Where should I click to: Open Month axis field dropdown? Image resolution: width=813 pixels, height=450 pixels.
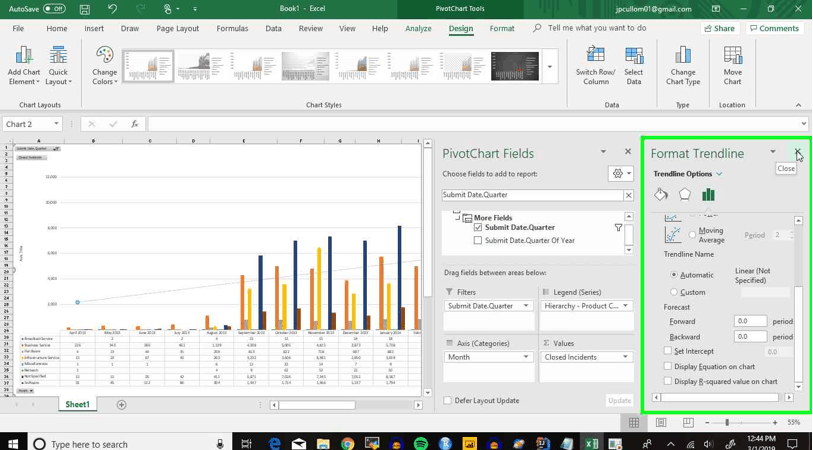pyautogui.click(x=526, y=357)
